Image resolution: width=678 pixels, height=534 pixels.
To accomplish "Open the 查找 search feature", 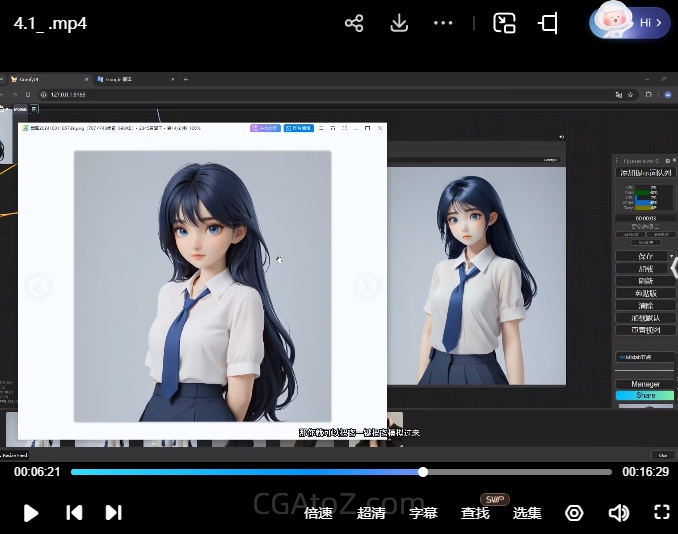I will click(475, 513).
